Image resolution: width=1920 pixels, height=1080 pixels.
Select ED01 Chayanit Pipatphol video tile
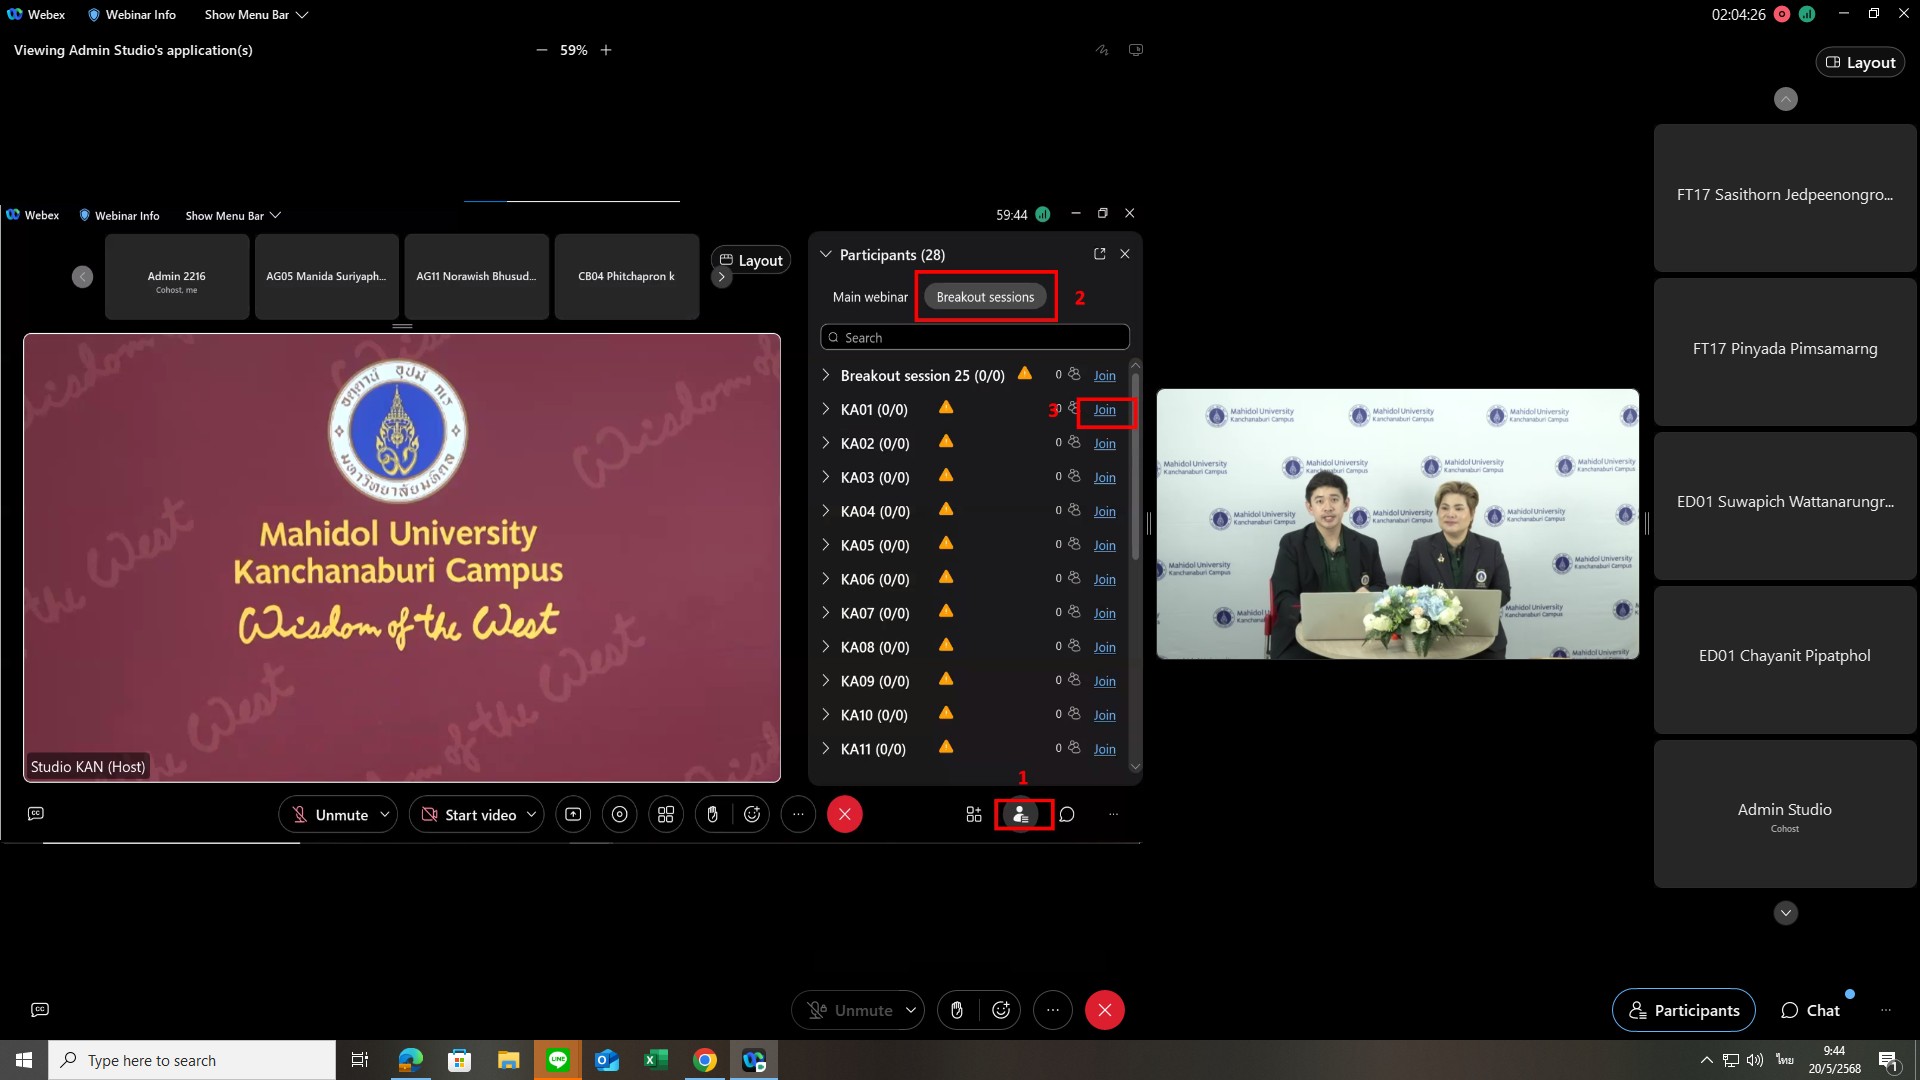tap(1785, 659)
